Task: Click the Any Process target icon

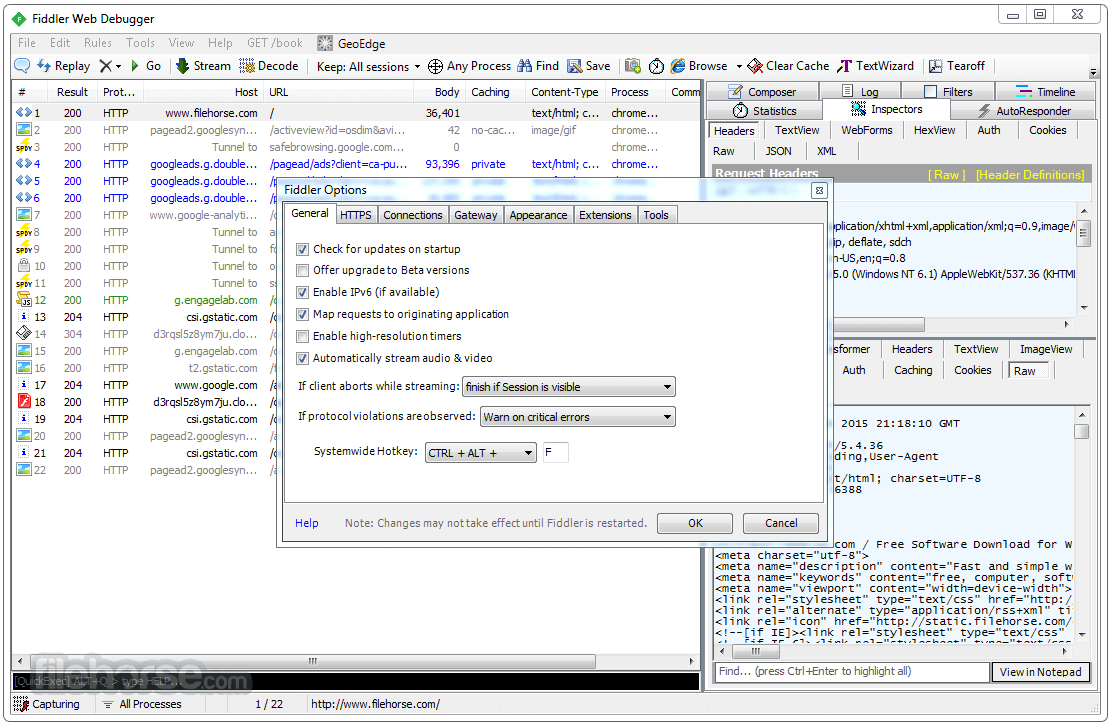Action: pyautogui.click(x=435, y=66)
